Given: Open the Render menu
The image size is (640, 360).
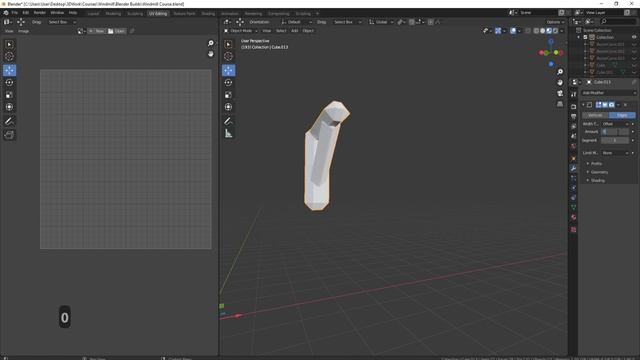Looking at the screenshot, I should 40,13.
